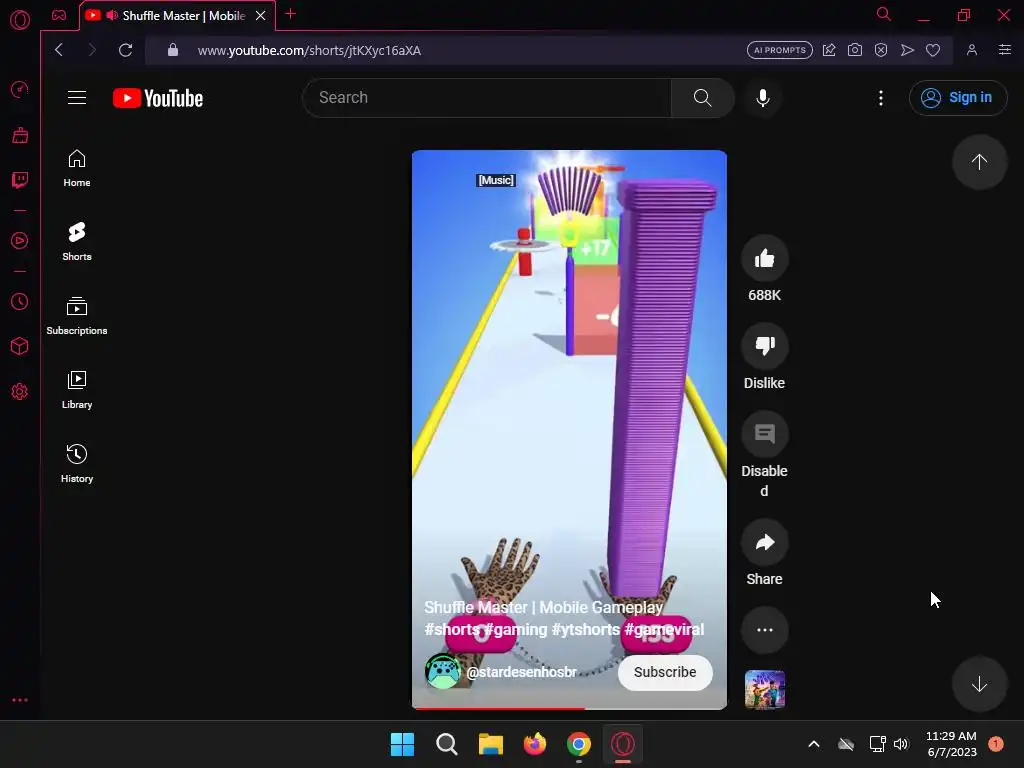Open more actions ellipsis for the short
The height and width of the screenshot is (768, 1024).
765,630
